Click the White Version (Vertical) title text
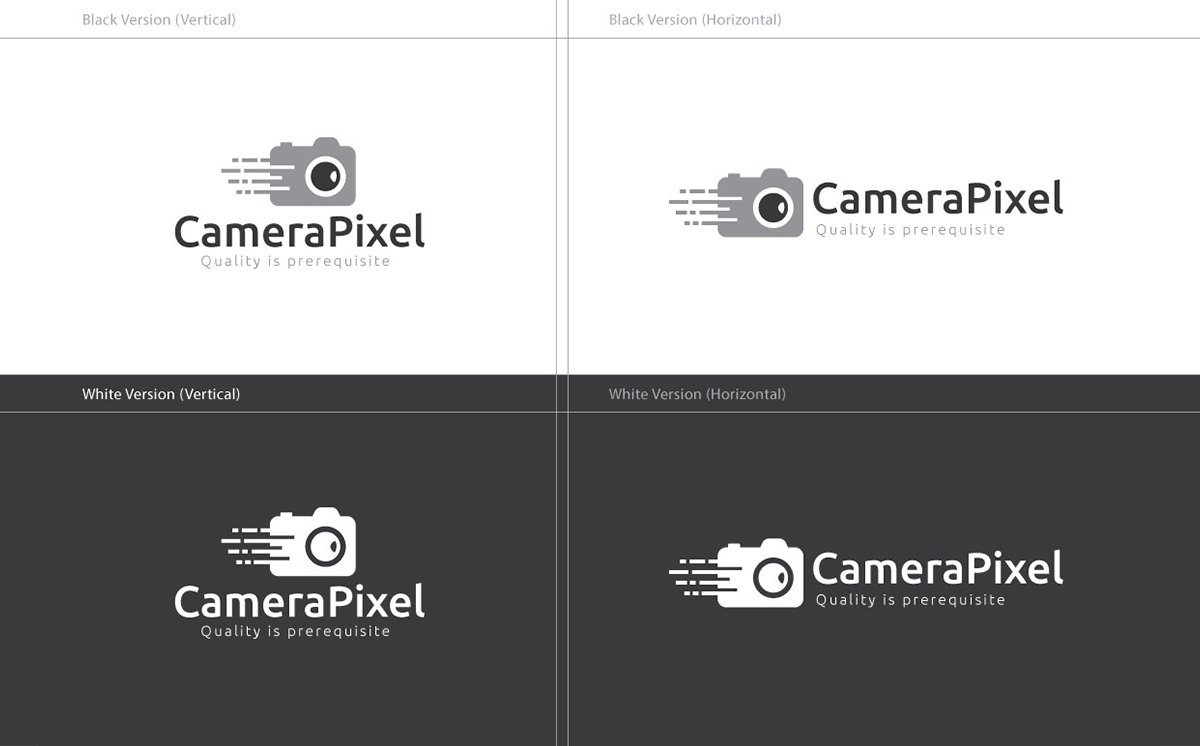This screenshot has height=746, width=1200. pyautogui.click(x=161, y=393)
